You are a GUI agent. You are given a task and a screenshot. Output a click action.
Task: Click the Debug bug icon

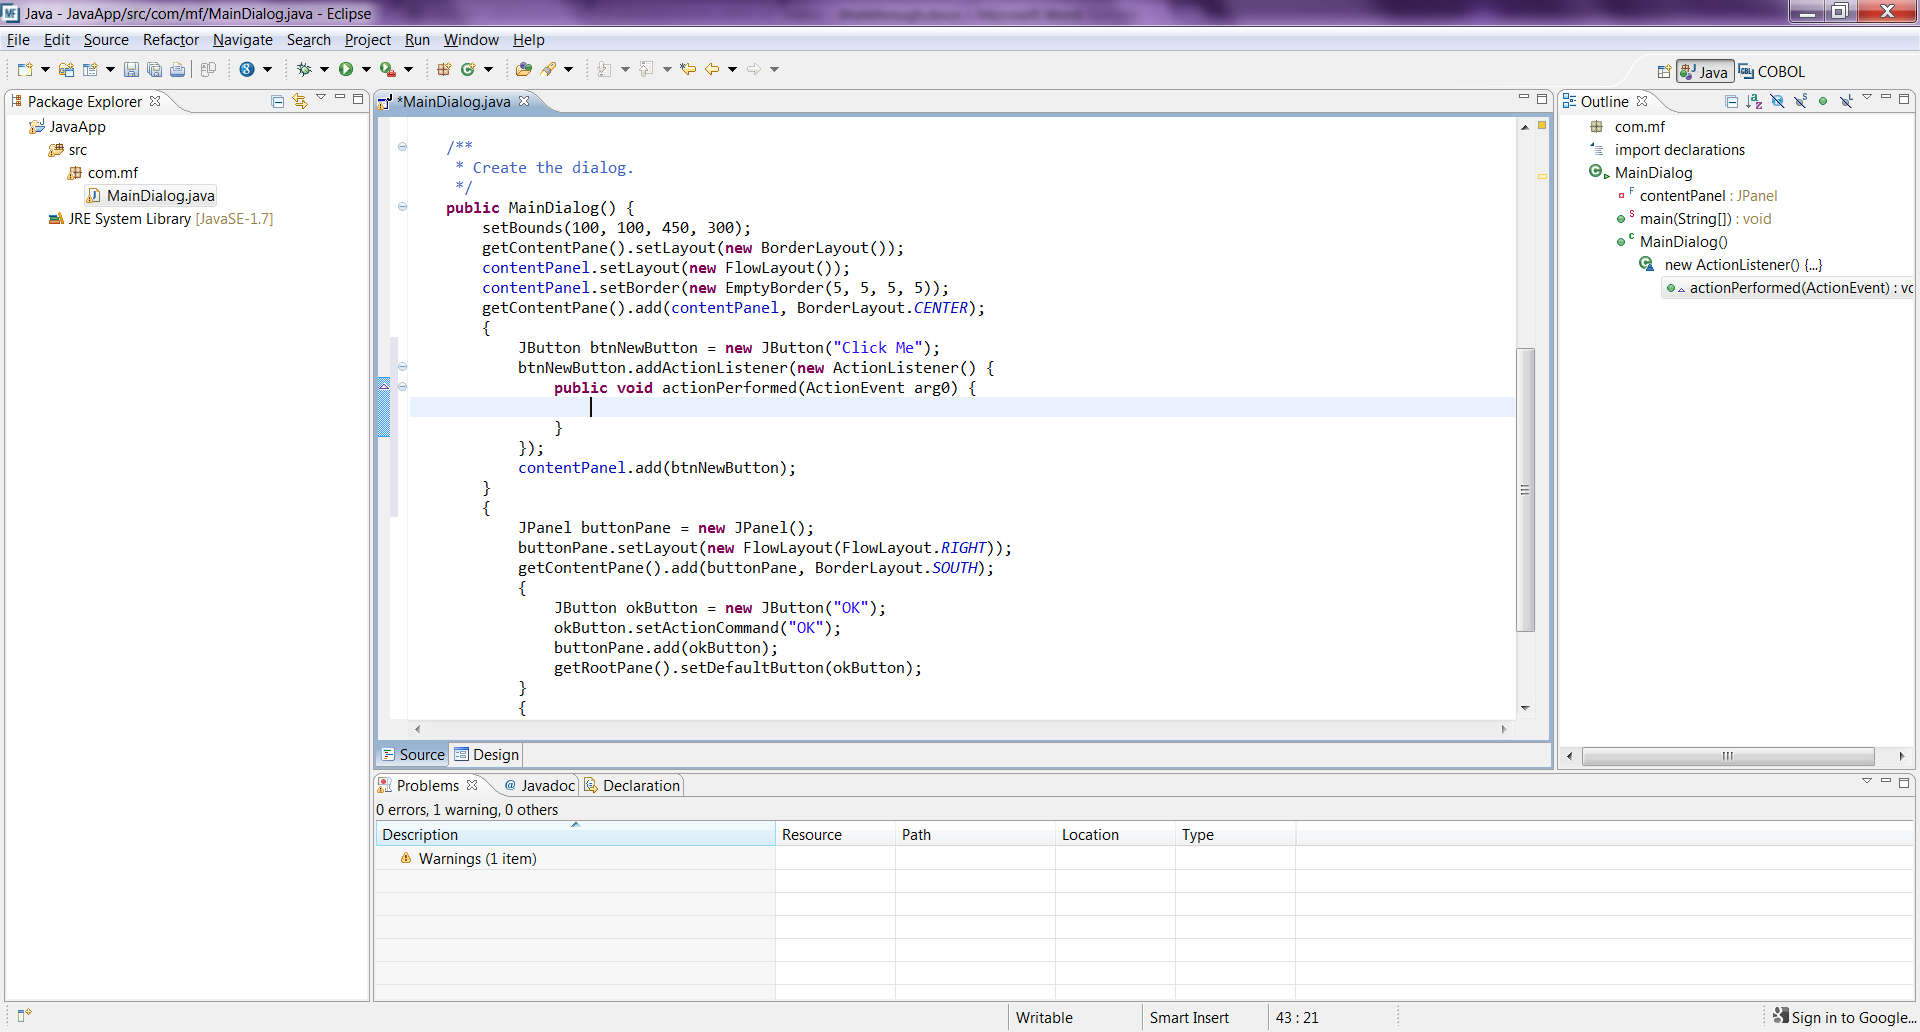coord(304,70)
